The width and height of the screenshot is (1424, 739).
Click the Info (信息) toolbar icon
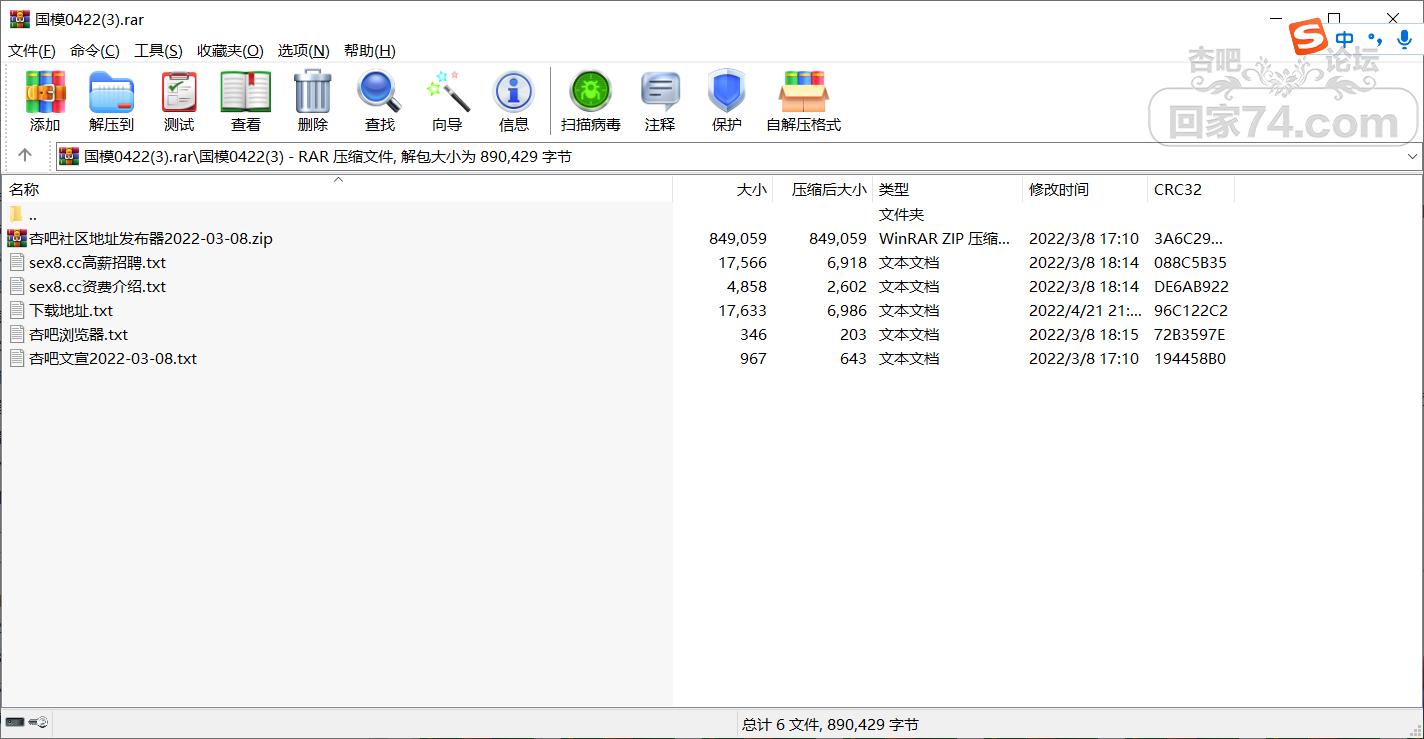[x=514, y=92]
